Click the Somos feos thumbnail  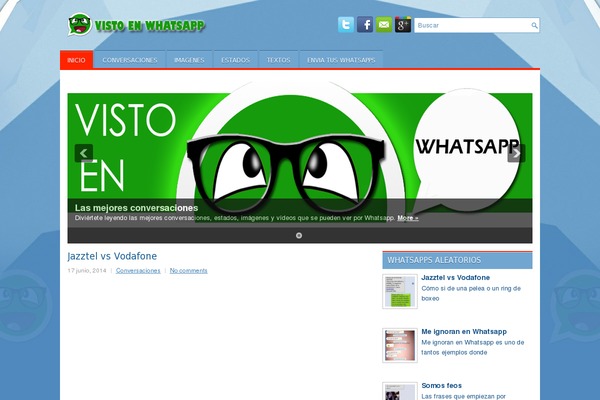(400, 391)
